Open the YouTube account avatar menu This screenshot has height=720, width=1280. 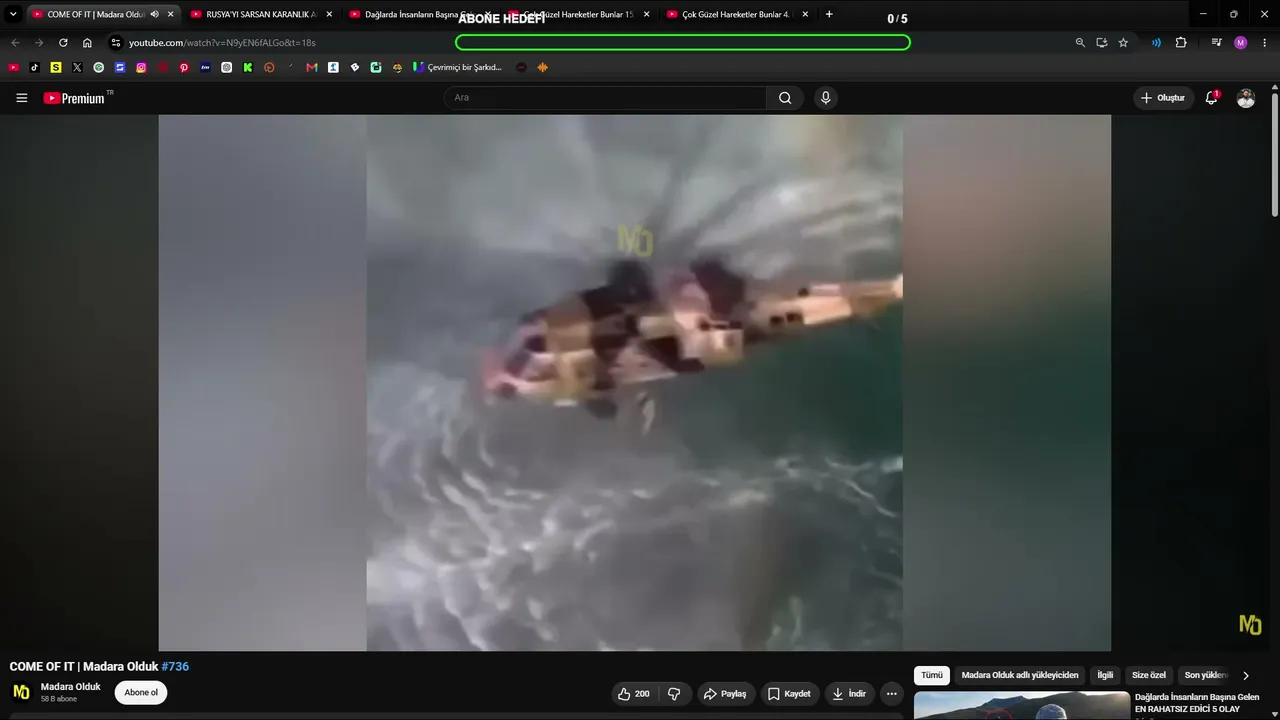point(1246,98)
